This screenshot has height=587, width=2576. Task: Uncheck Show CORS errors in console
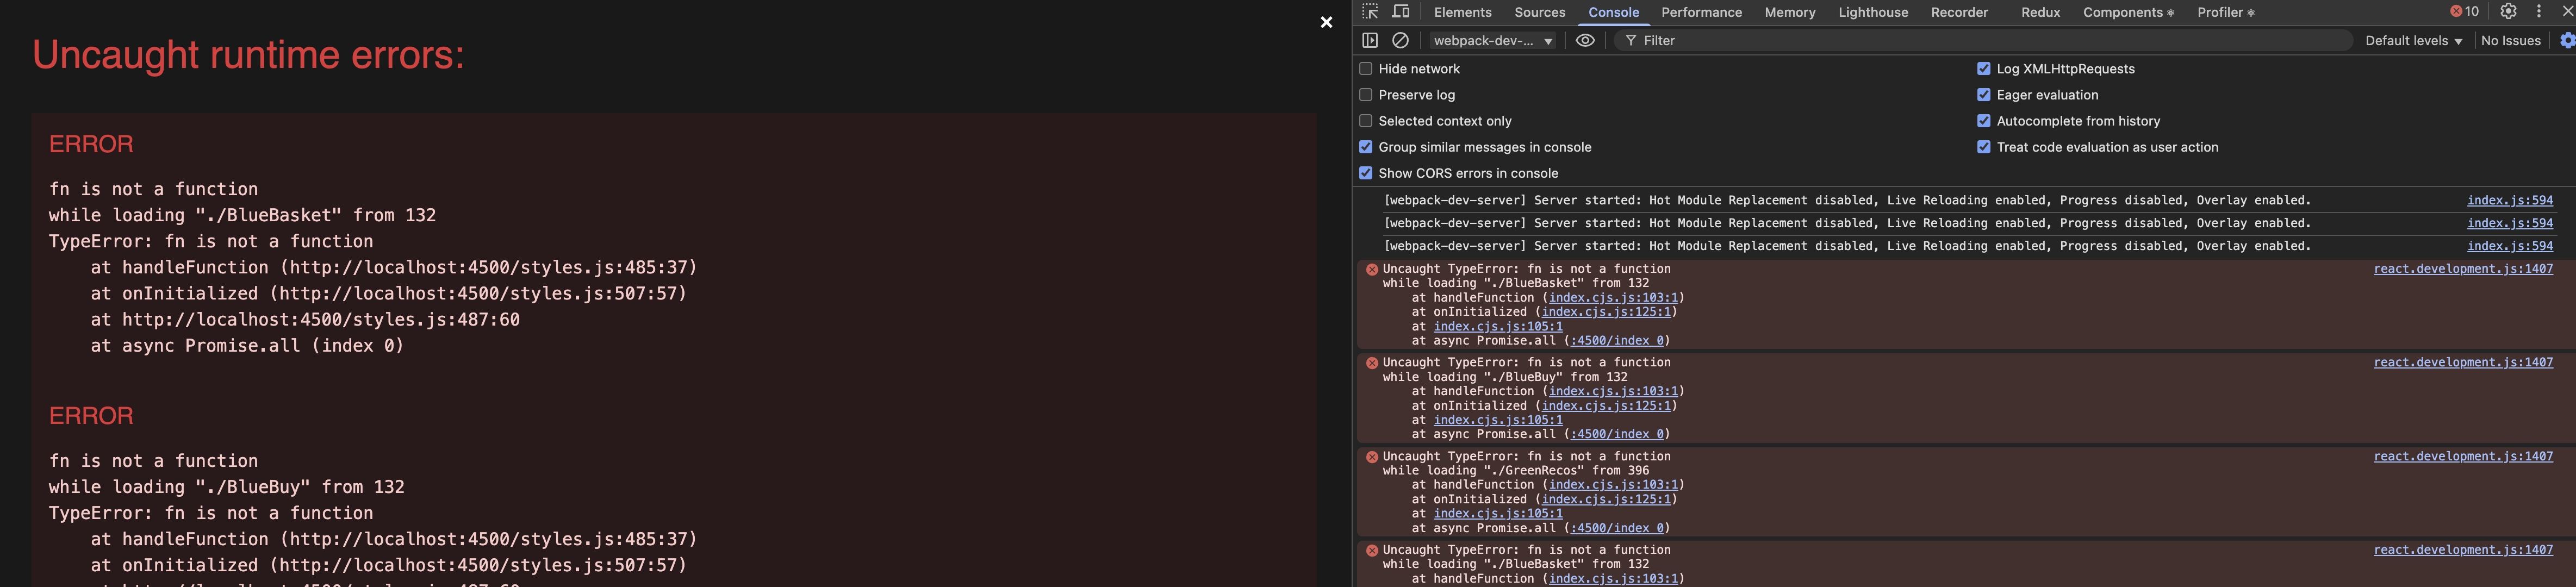(1365, 173)
